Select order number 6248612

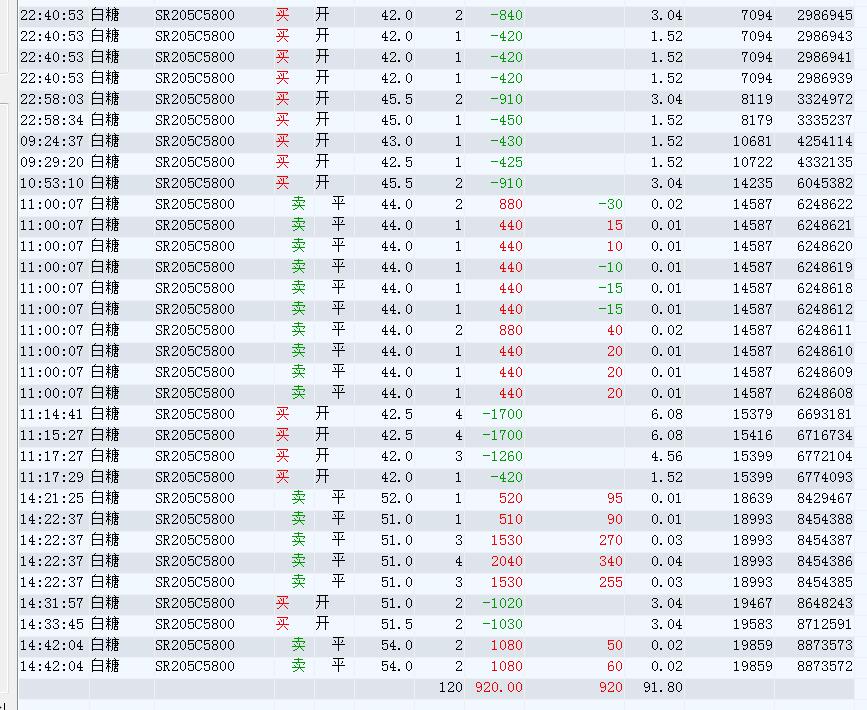tap(824, 310)
